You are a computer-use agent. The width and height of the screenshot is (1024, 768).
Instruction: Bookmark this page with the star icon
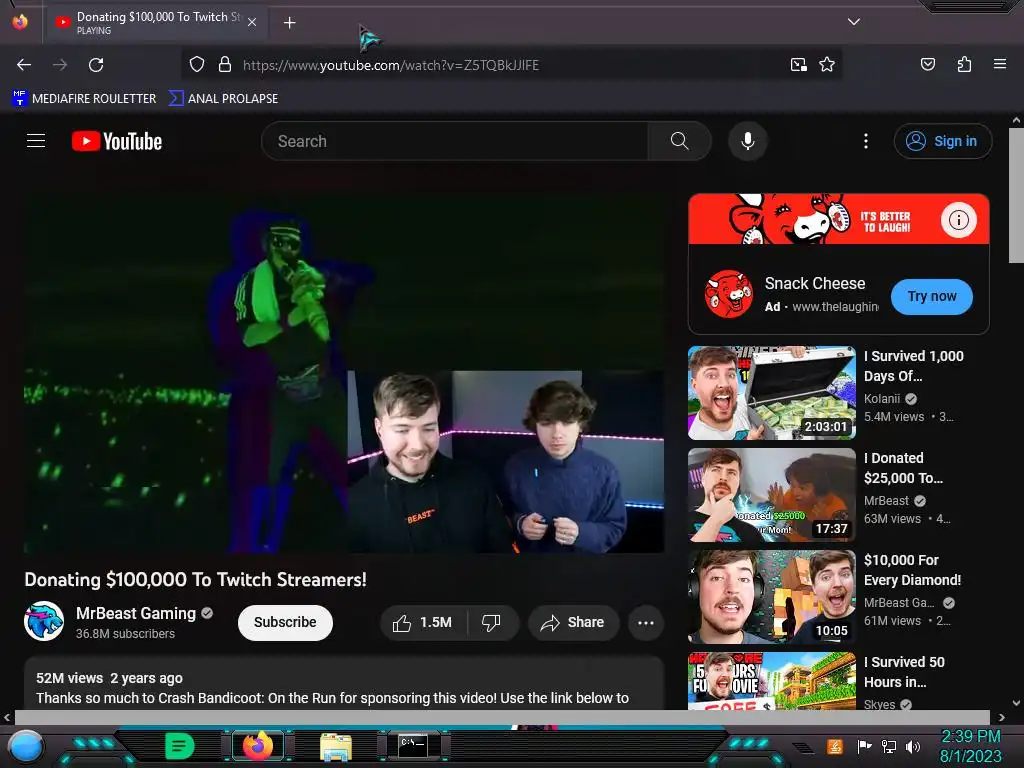827,65
